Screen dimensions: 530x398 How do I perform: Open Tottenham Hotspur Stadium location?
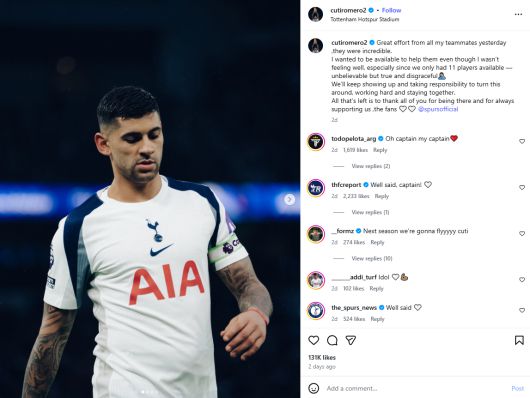point(365,19)
